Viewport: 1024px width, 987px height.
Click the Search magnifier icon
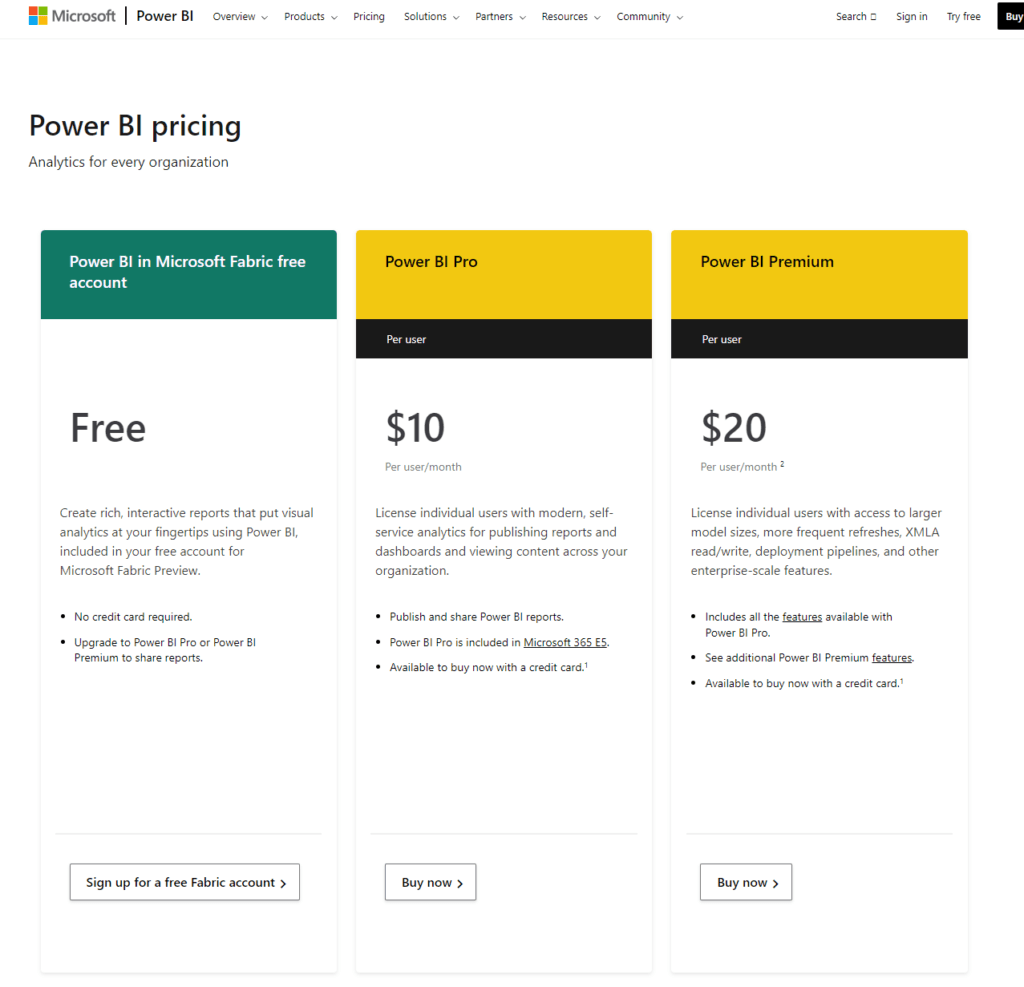point(873,17)
